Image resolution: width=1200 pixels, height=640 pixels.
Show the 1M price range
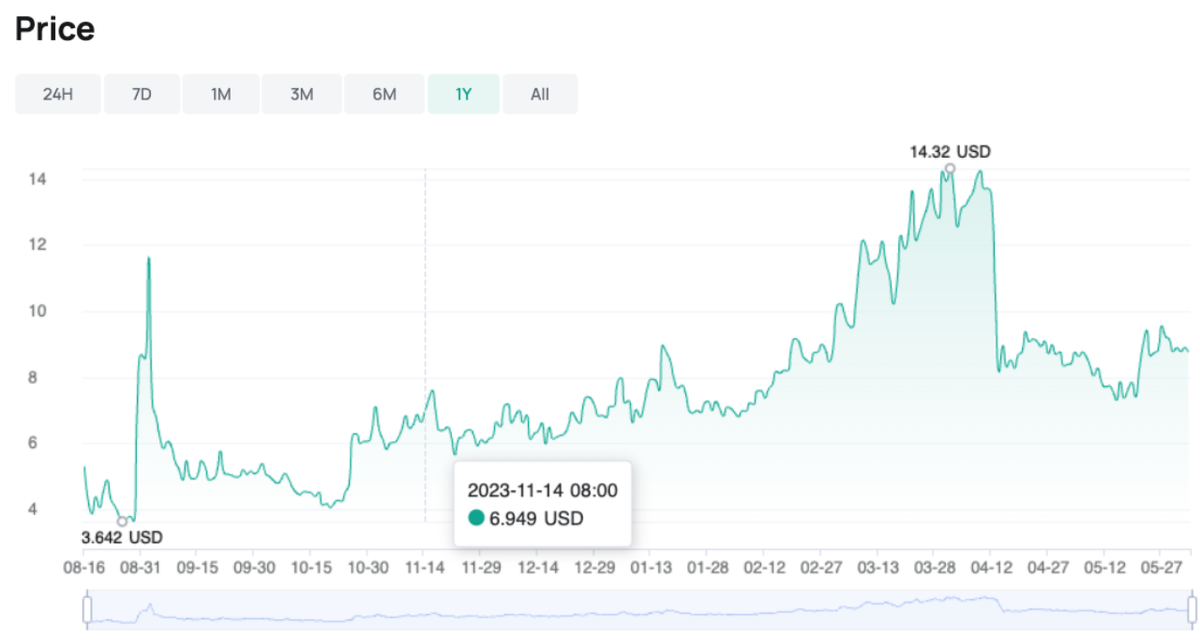pos(221,94)
